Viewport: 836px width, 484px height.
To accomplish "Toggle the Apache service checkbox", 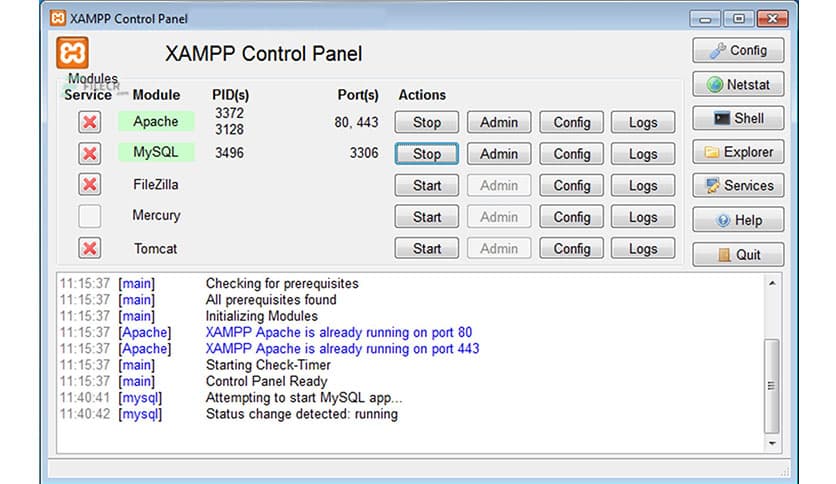I will click(x=90, y=122).
